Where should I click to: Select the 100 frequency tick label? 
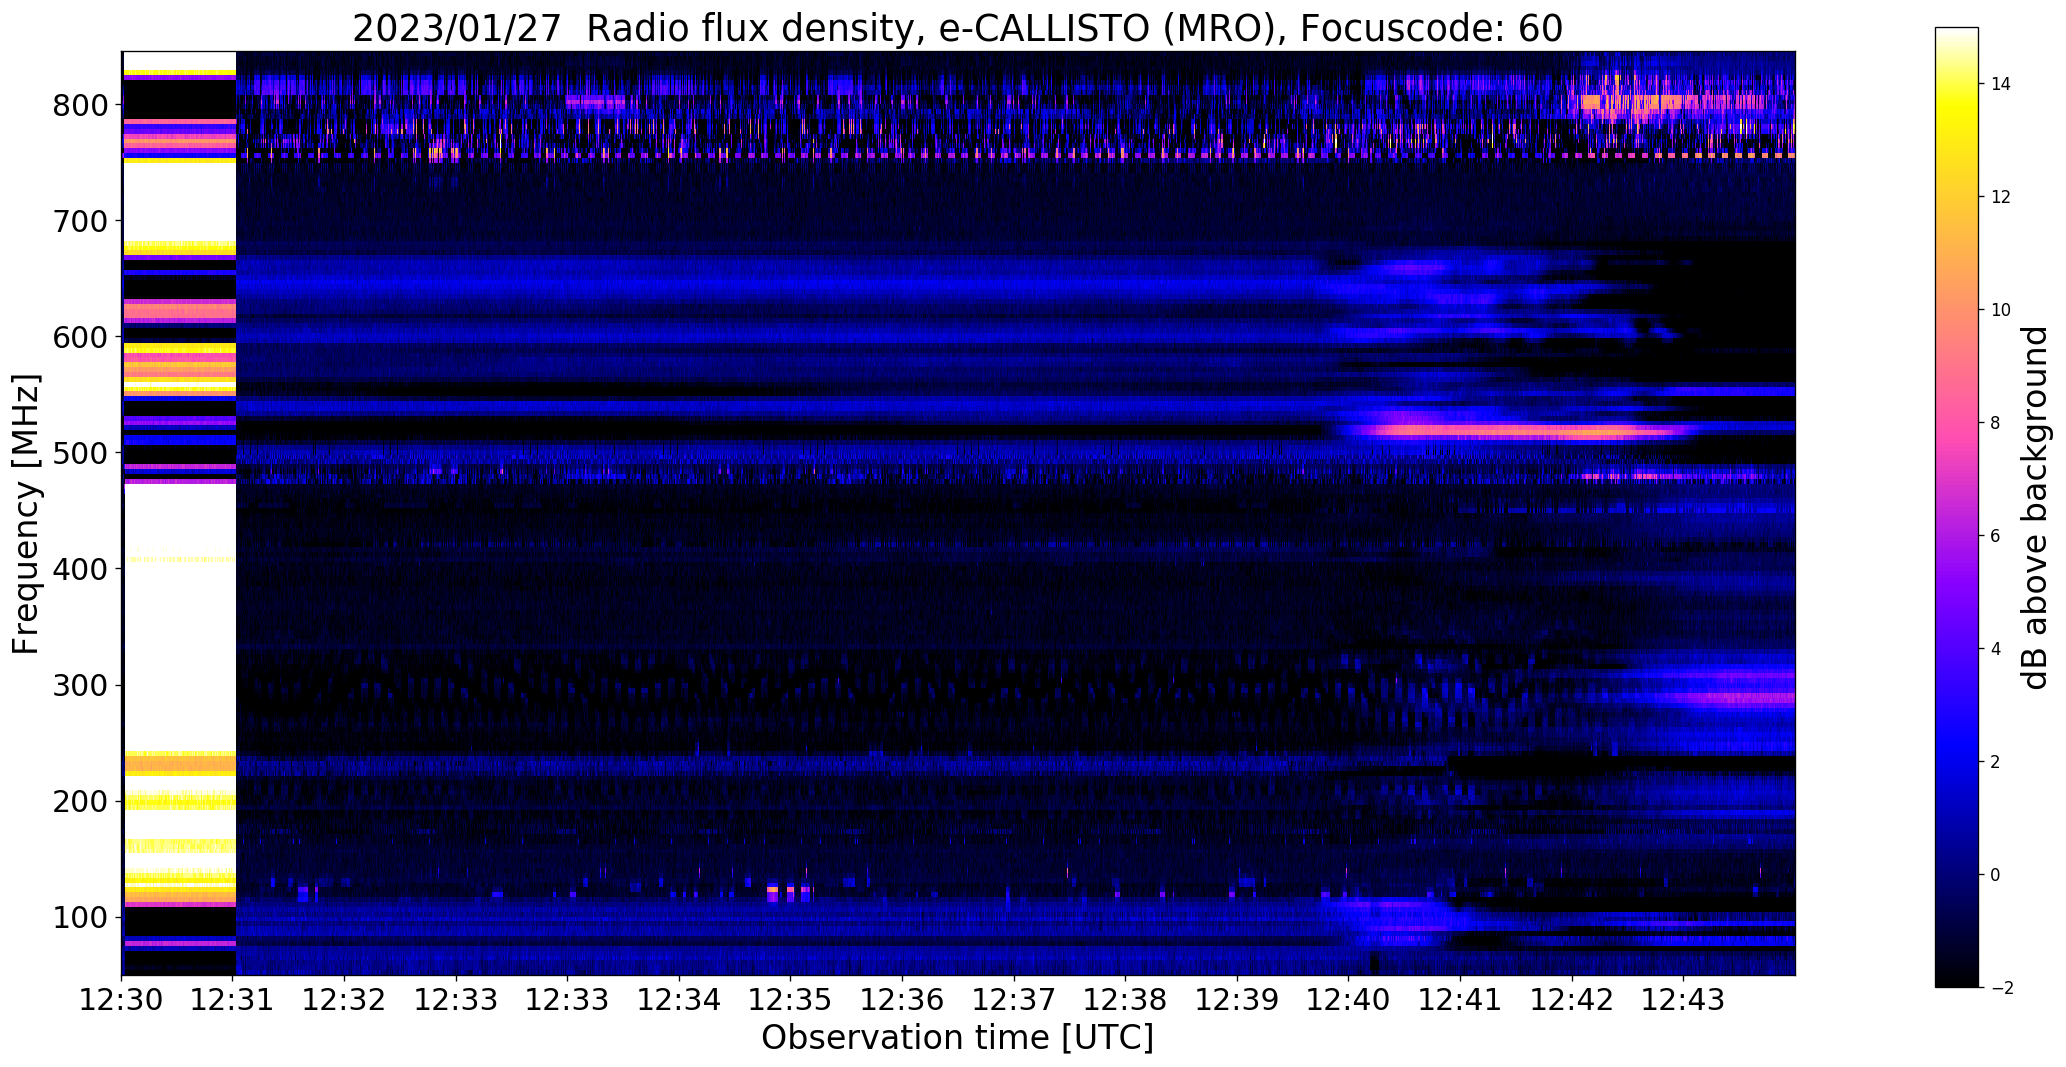80,917
